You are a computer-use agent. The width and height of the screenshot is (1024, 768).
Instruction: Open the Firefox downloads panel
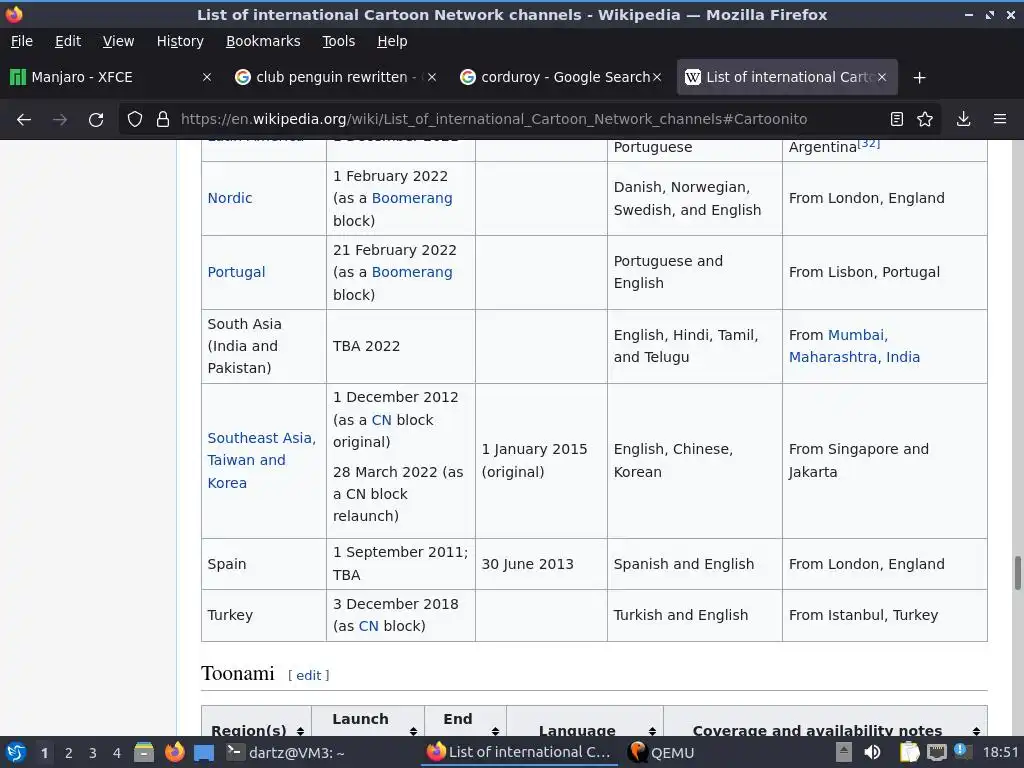click(963, 119)
